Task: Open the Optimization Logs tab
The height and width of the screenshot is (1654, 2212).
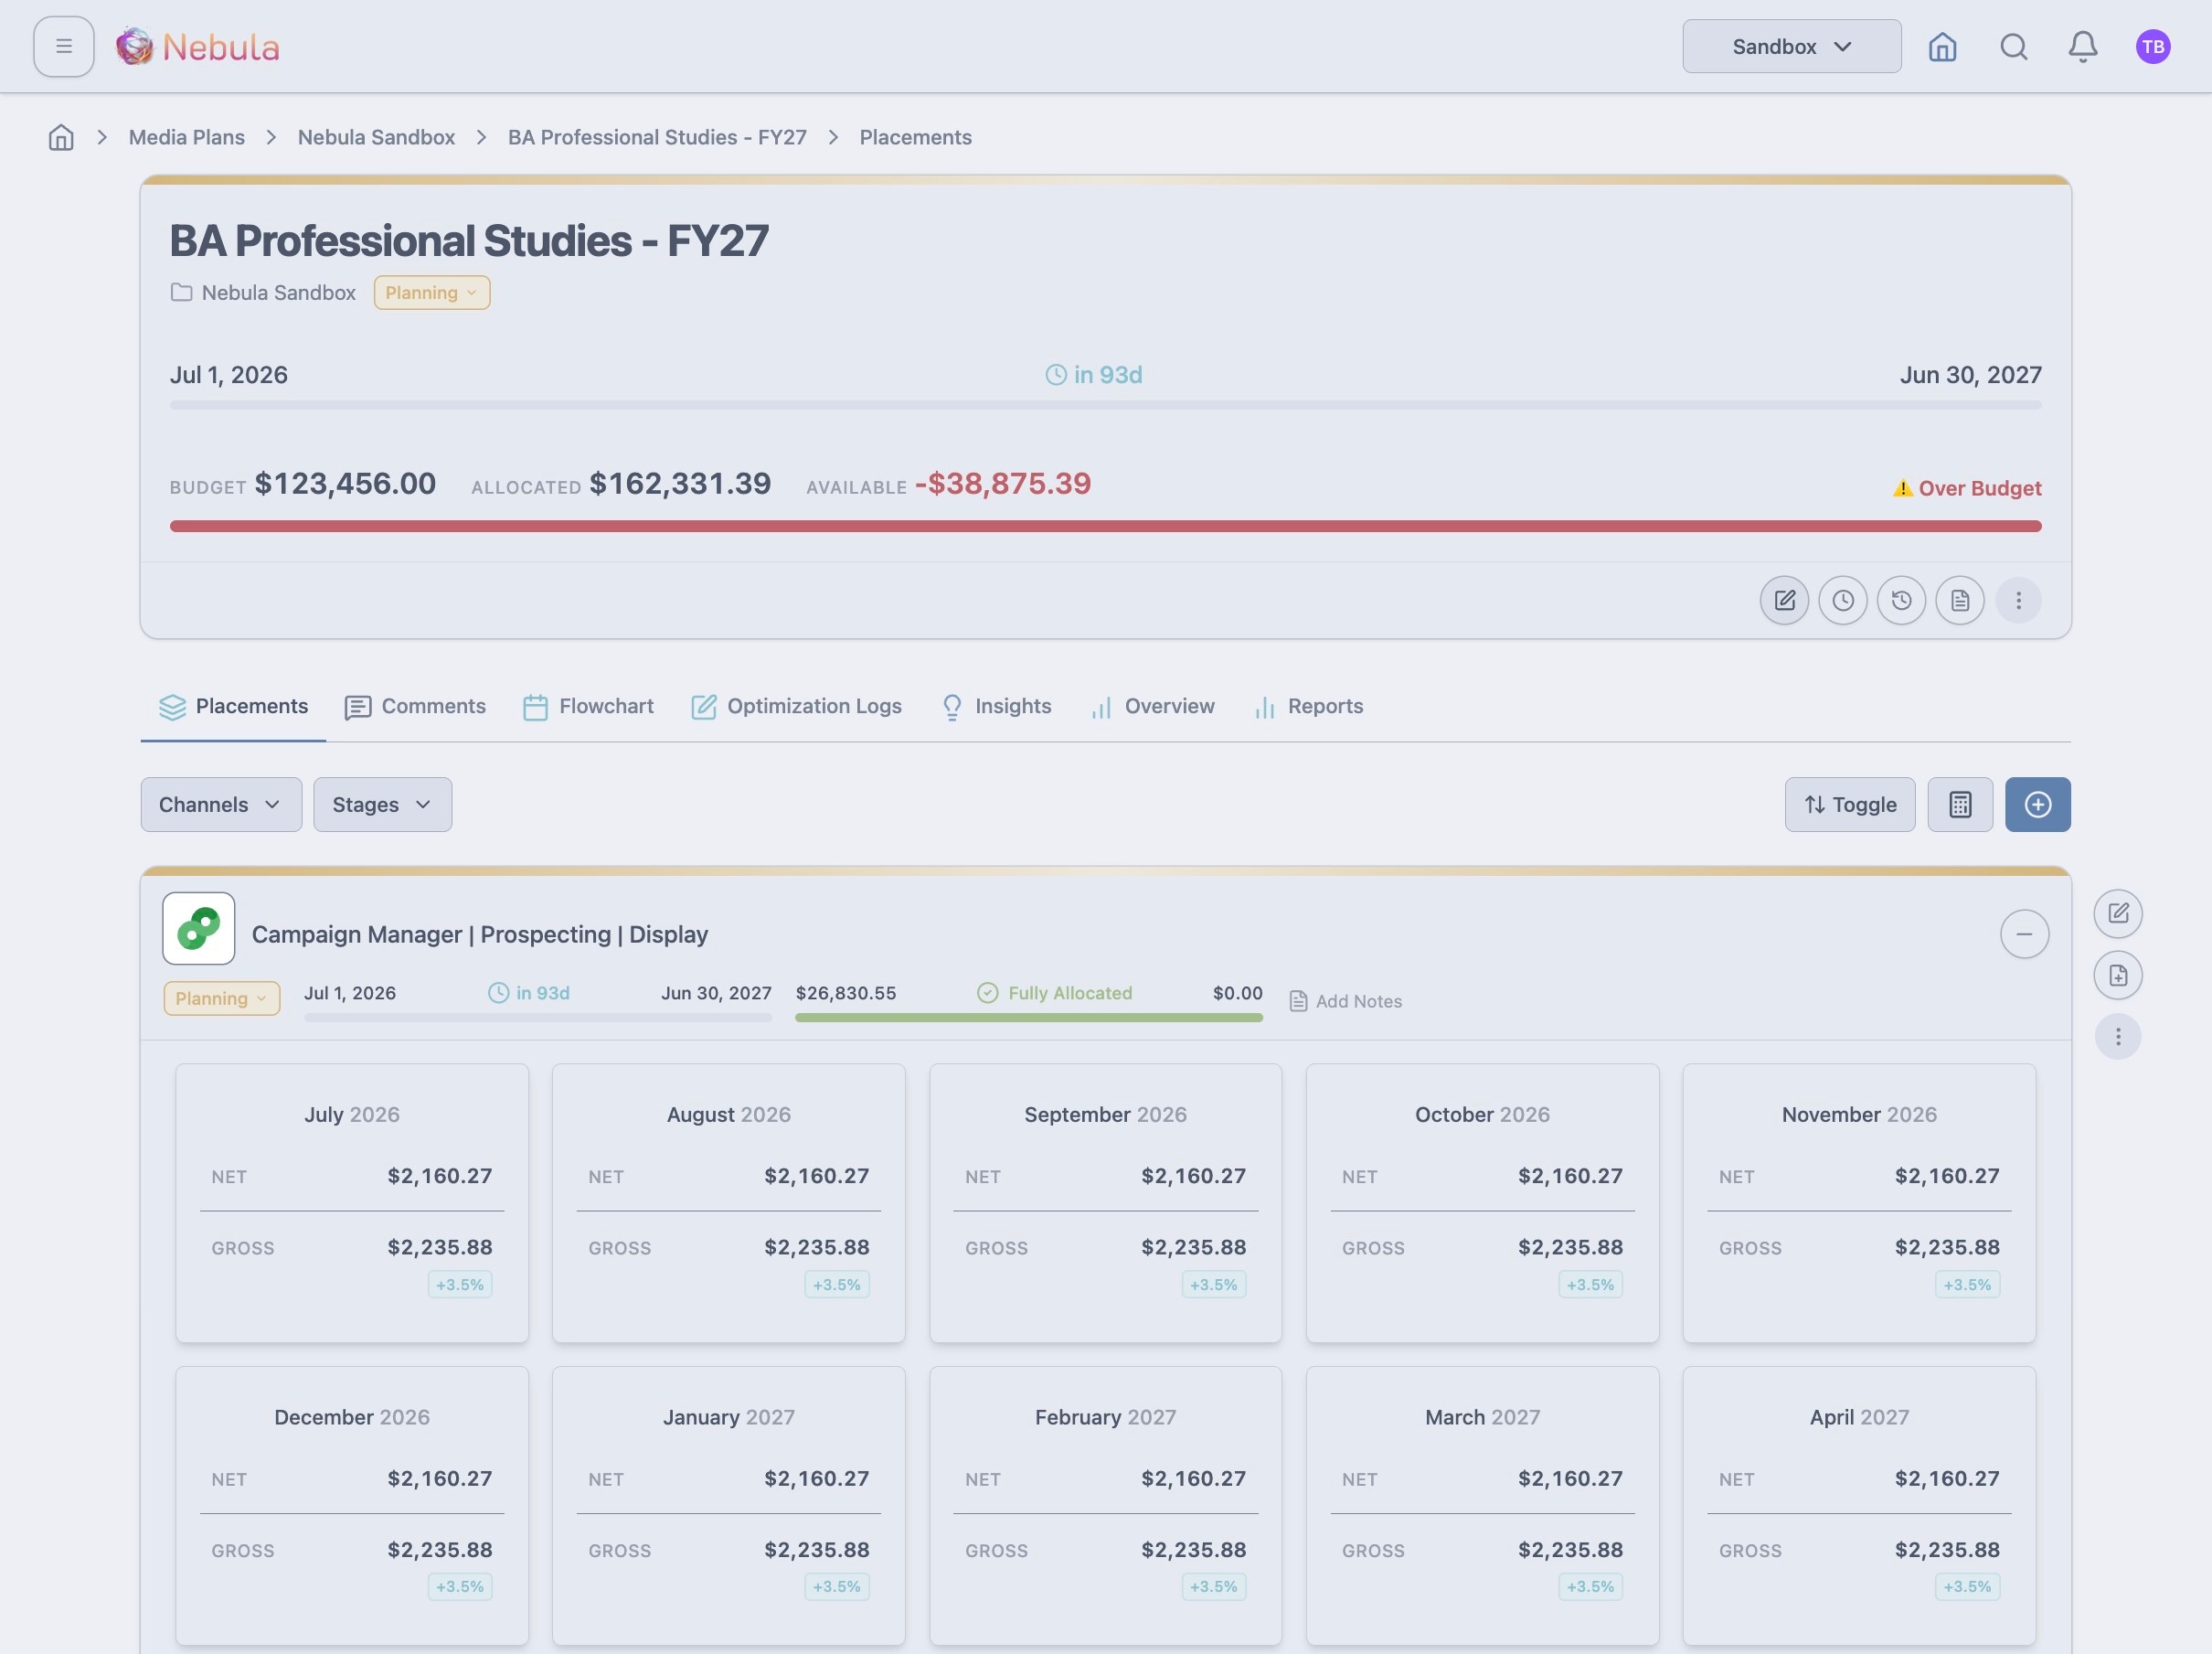Action: 796,707
